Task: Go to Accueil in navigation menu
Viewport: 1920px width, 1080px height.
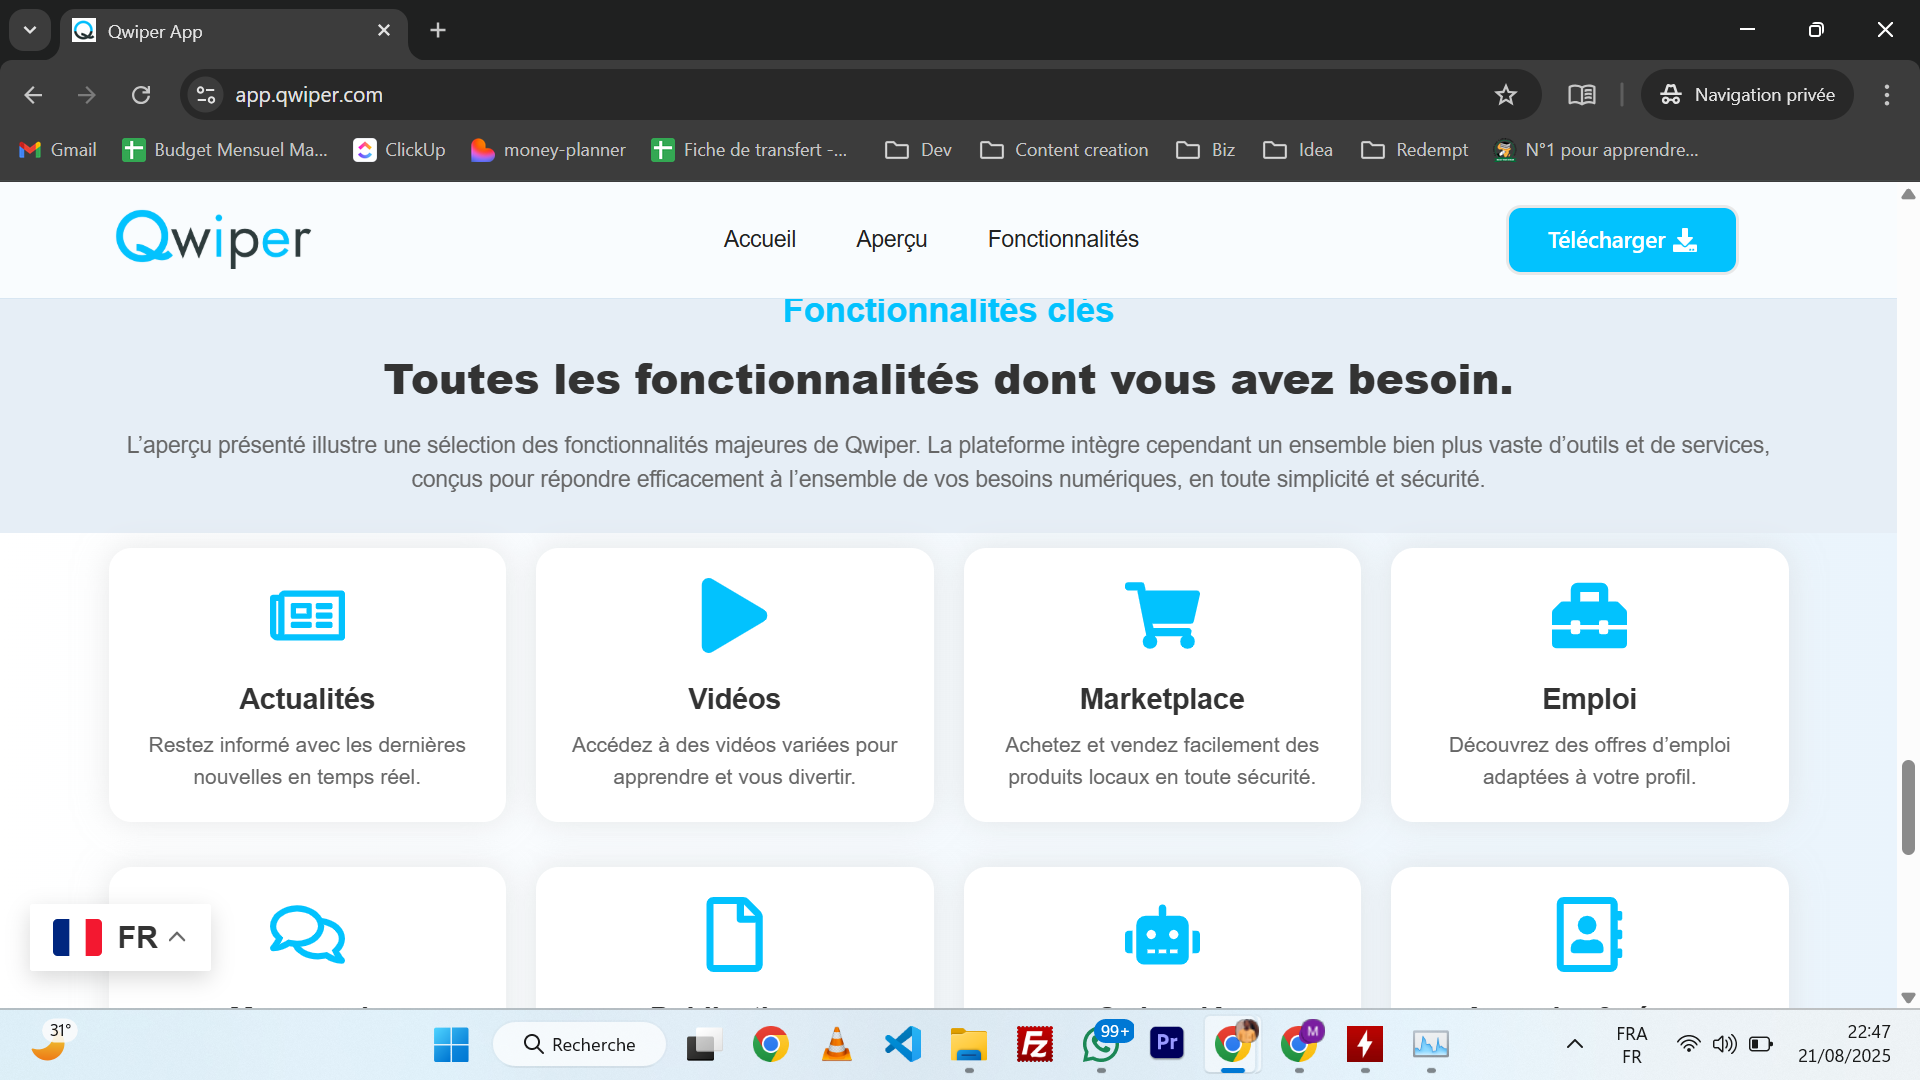Action: point(759,239)
